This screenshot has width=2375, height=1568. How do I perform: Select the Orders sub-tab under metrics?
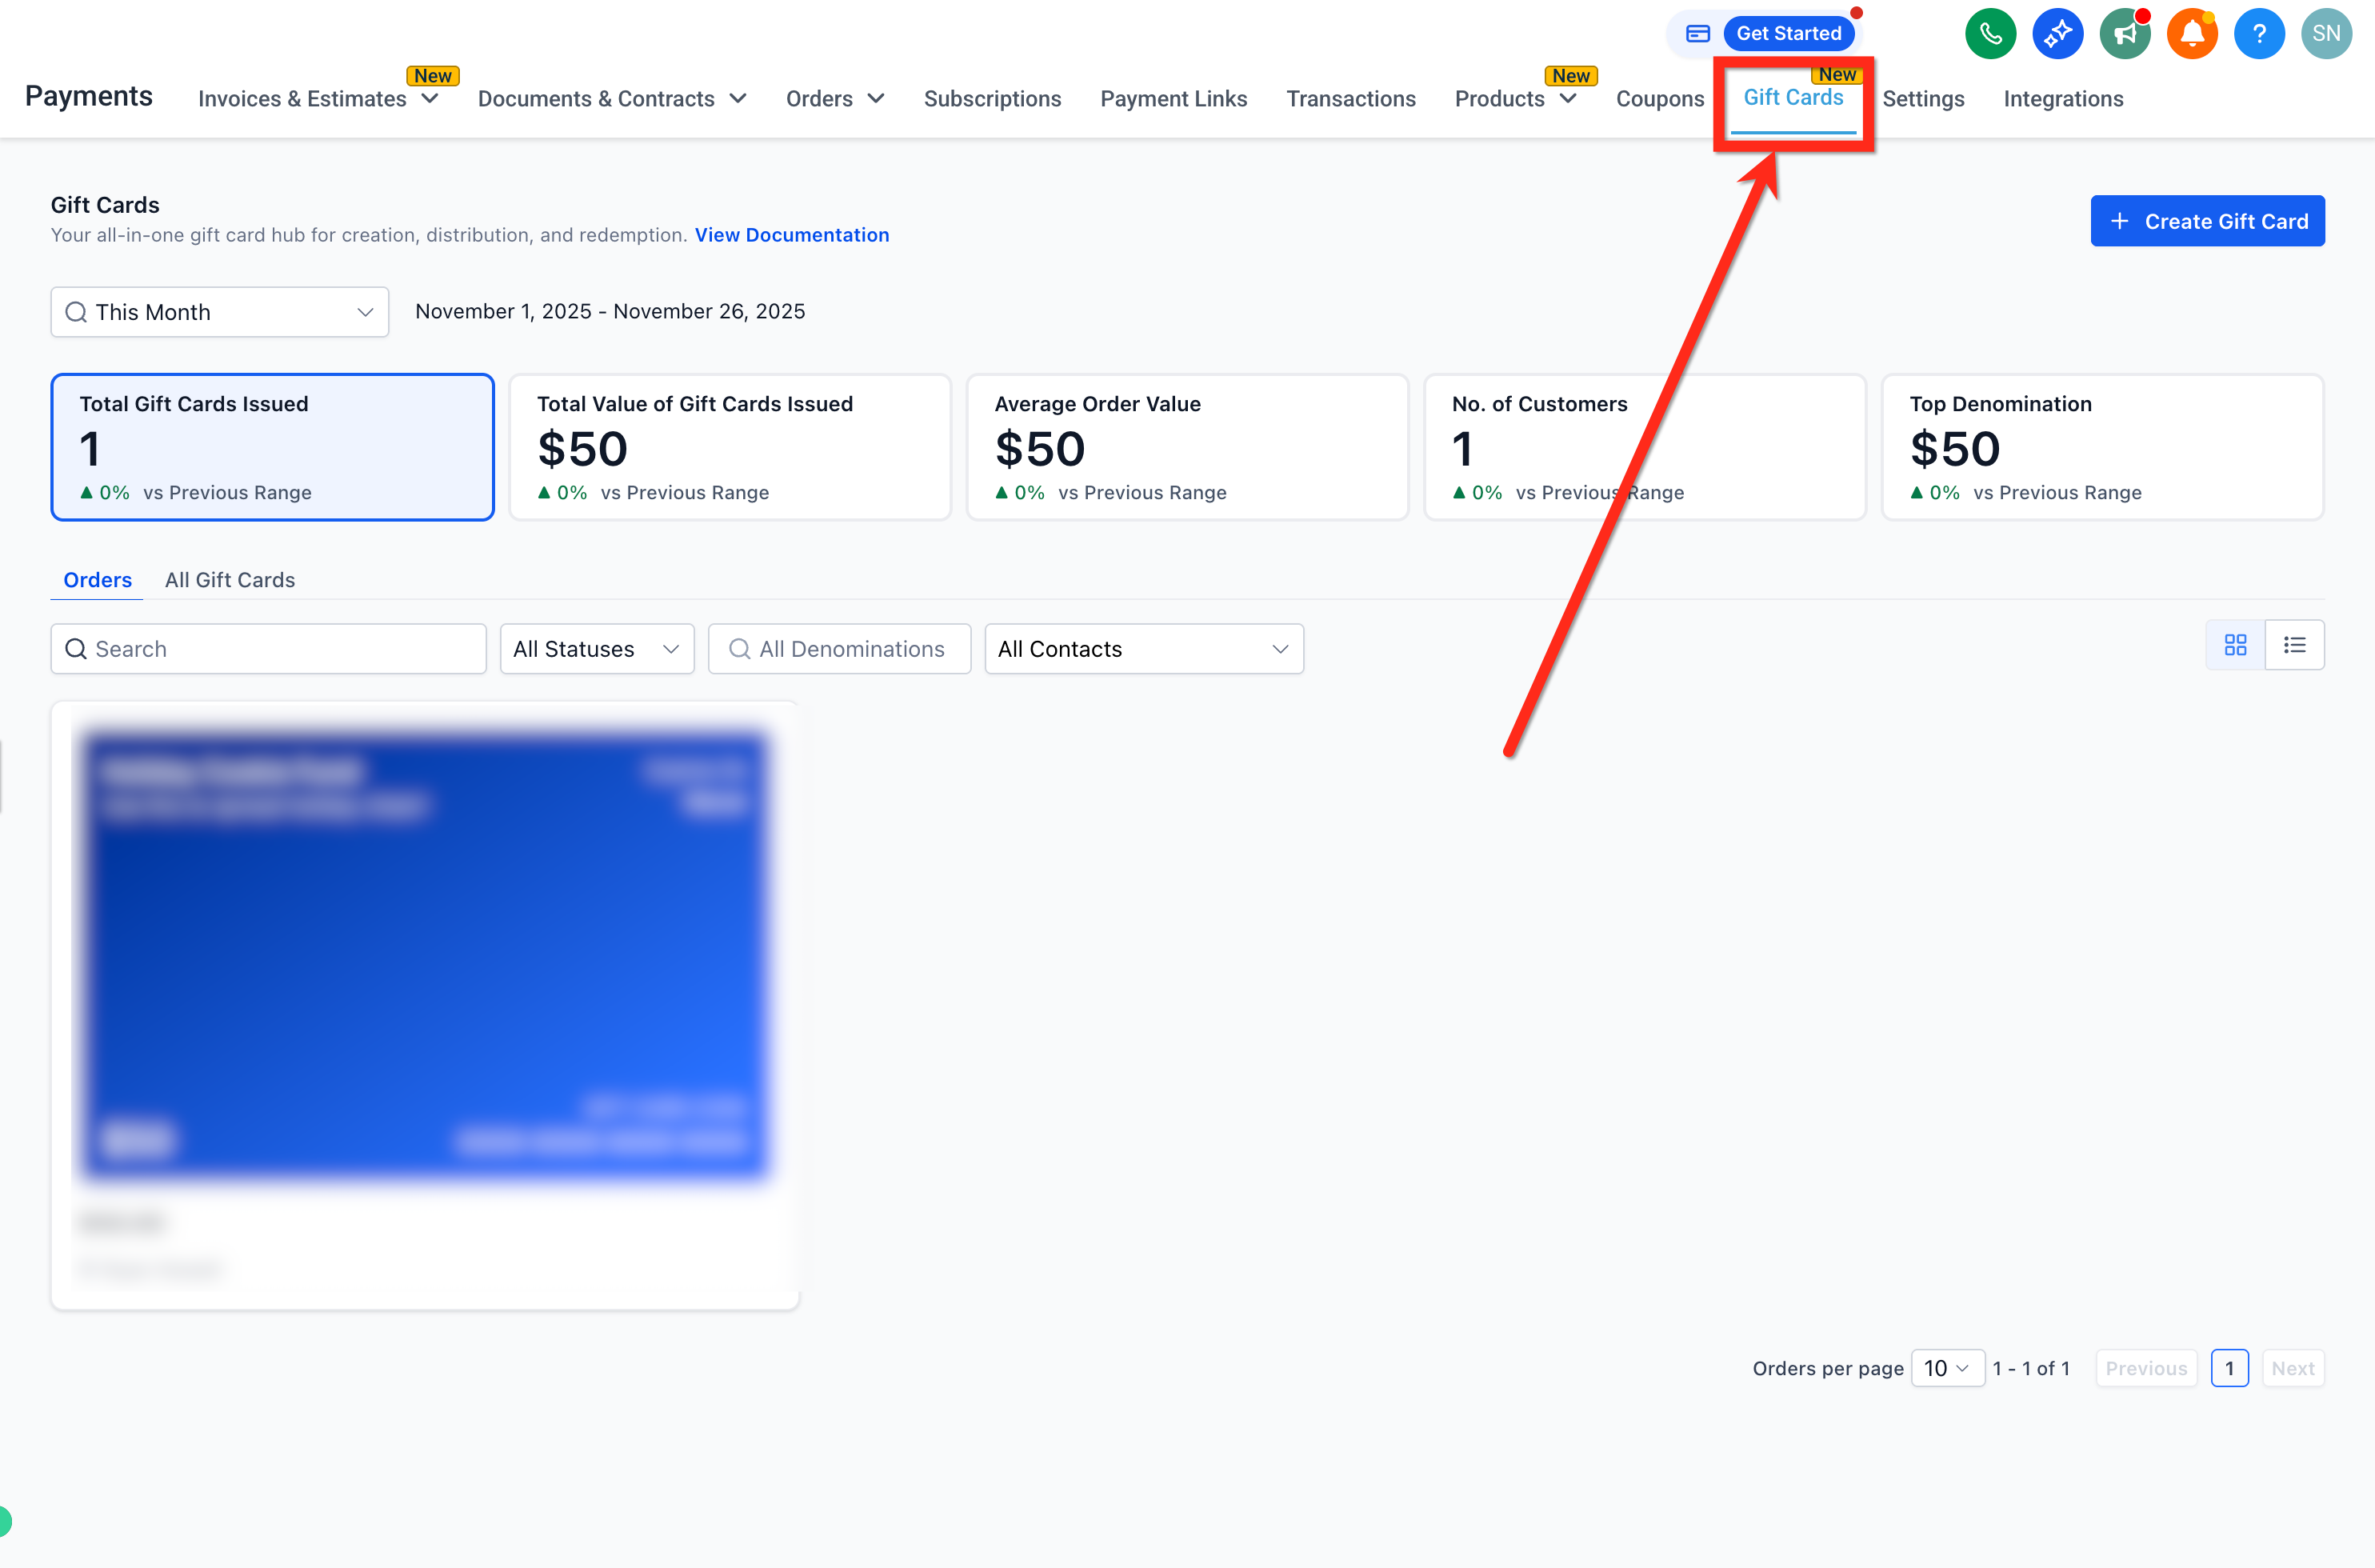tap(97, 580)
